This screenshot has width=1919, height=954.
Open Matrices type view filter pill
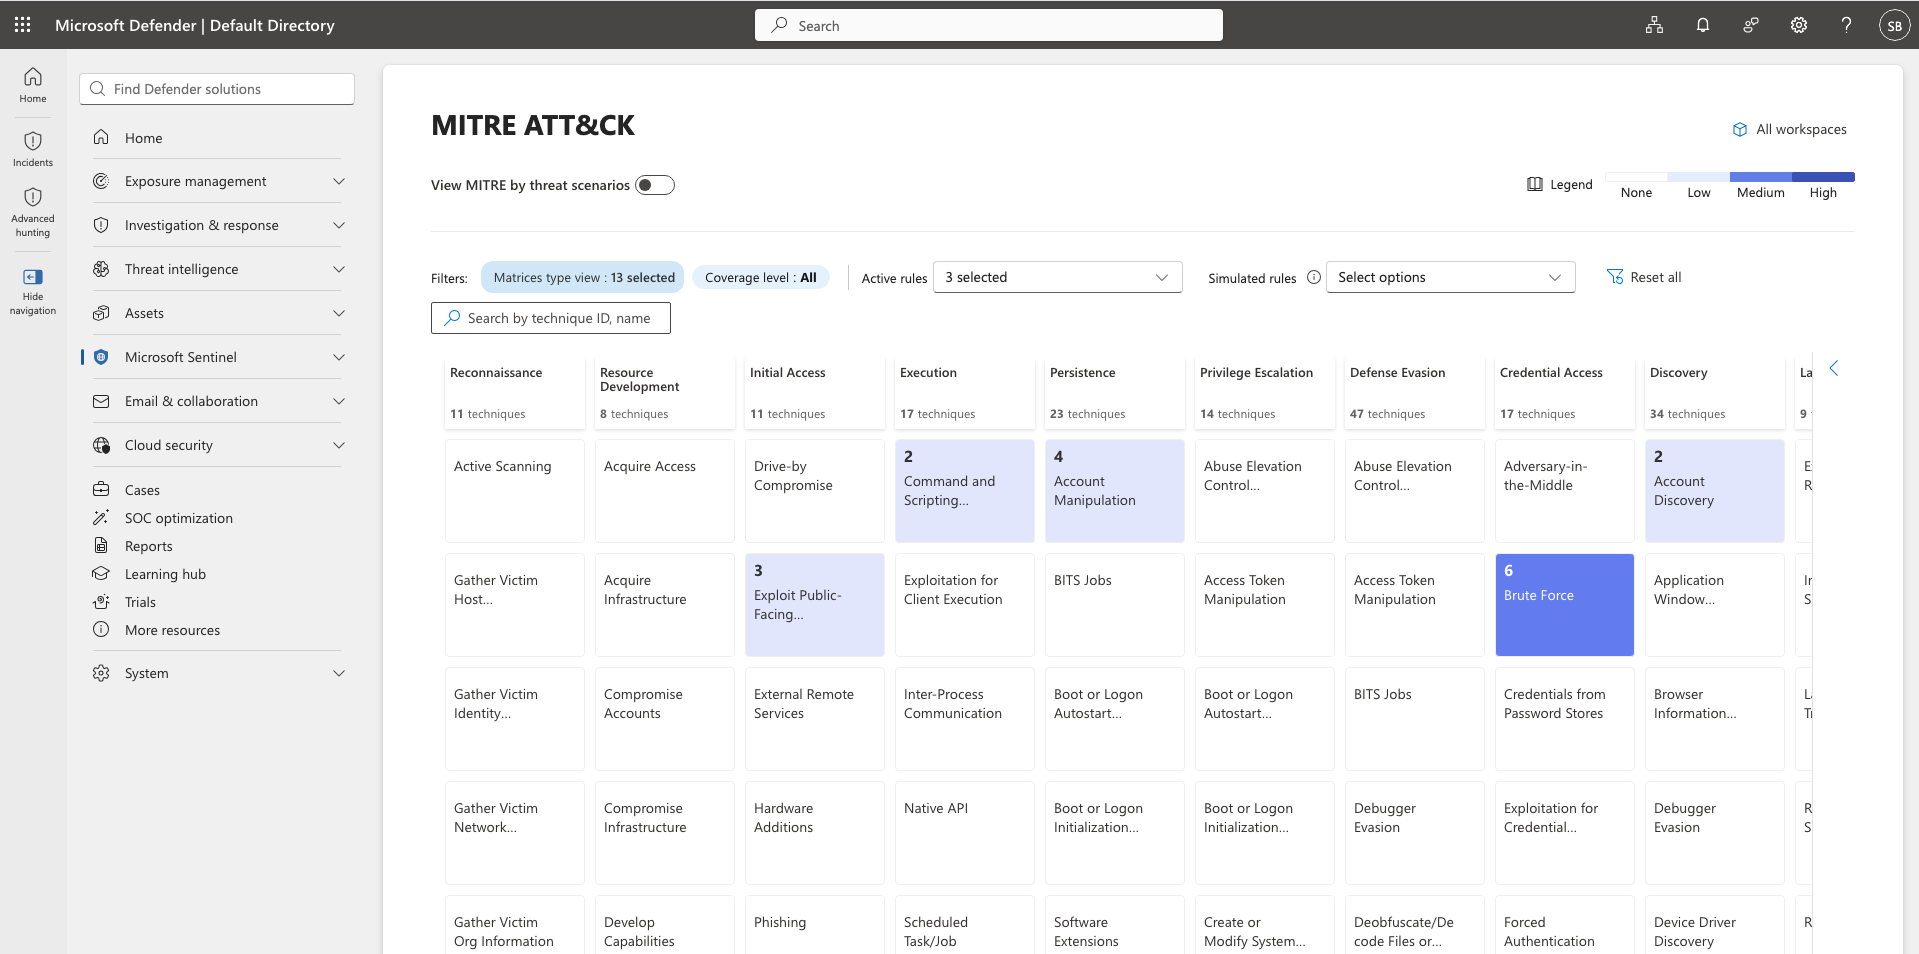[x=583, y=277]
